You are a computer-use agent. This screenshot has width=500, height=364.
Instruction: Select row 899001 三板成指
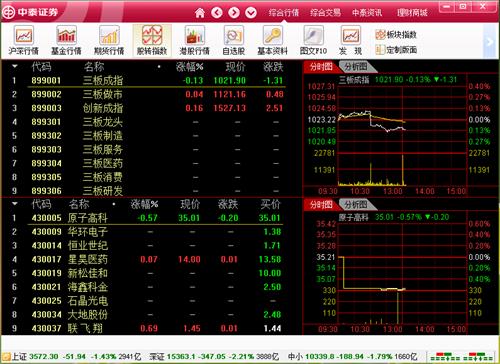pyautogui.click(x=148, y=80)
